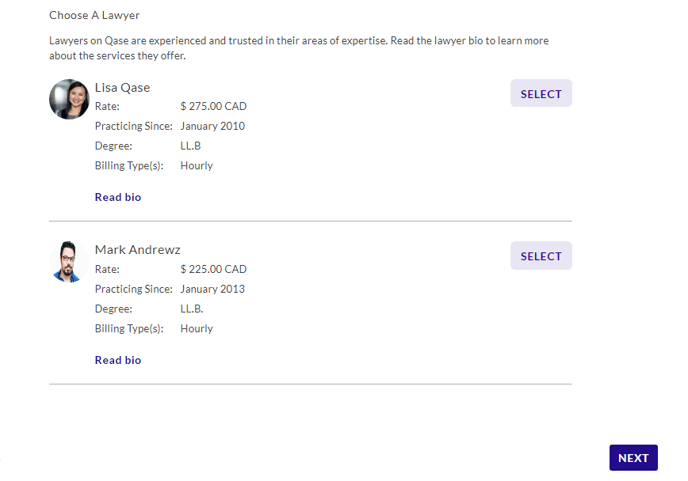Click Lisa Qase's LL.B degree value
This screenshot has width=688, height=481.
point(191,146)
